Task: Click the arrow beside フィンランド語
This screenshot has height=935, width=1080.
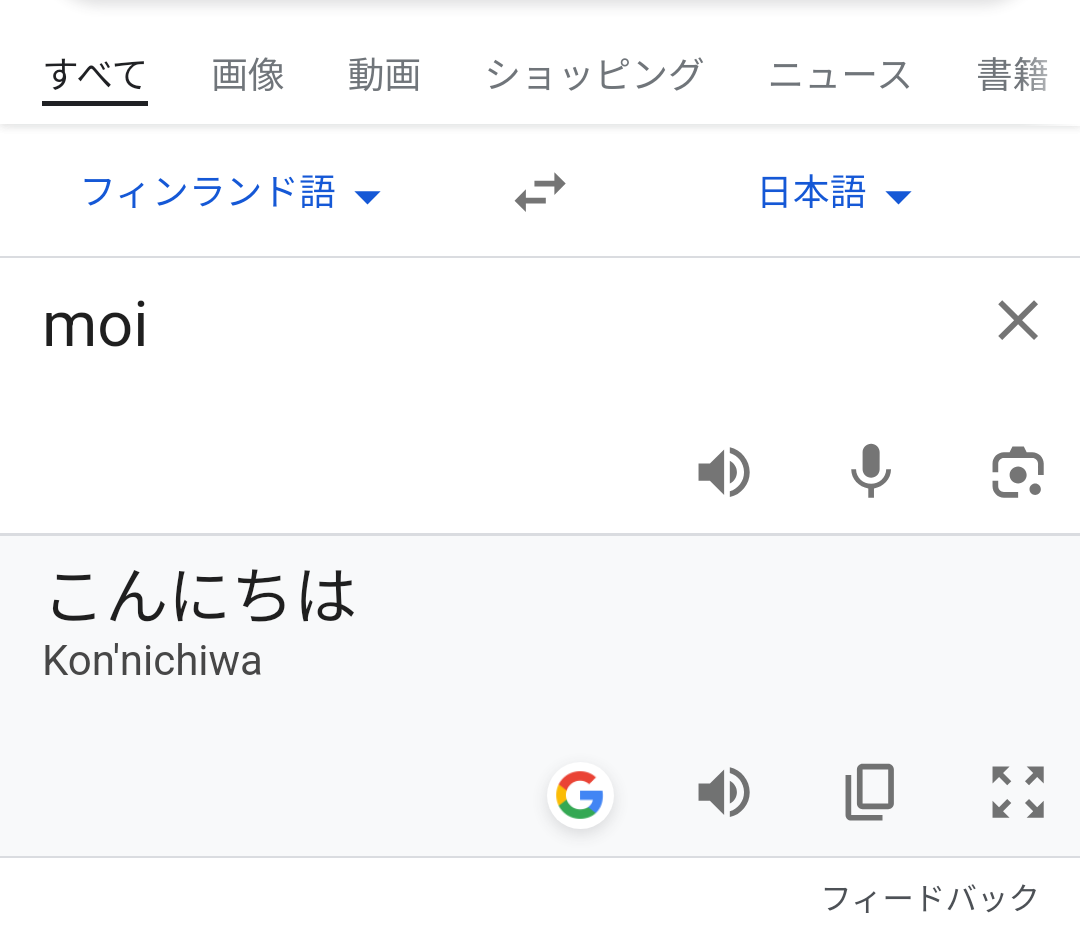Action: (368, 197)
